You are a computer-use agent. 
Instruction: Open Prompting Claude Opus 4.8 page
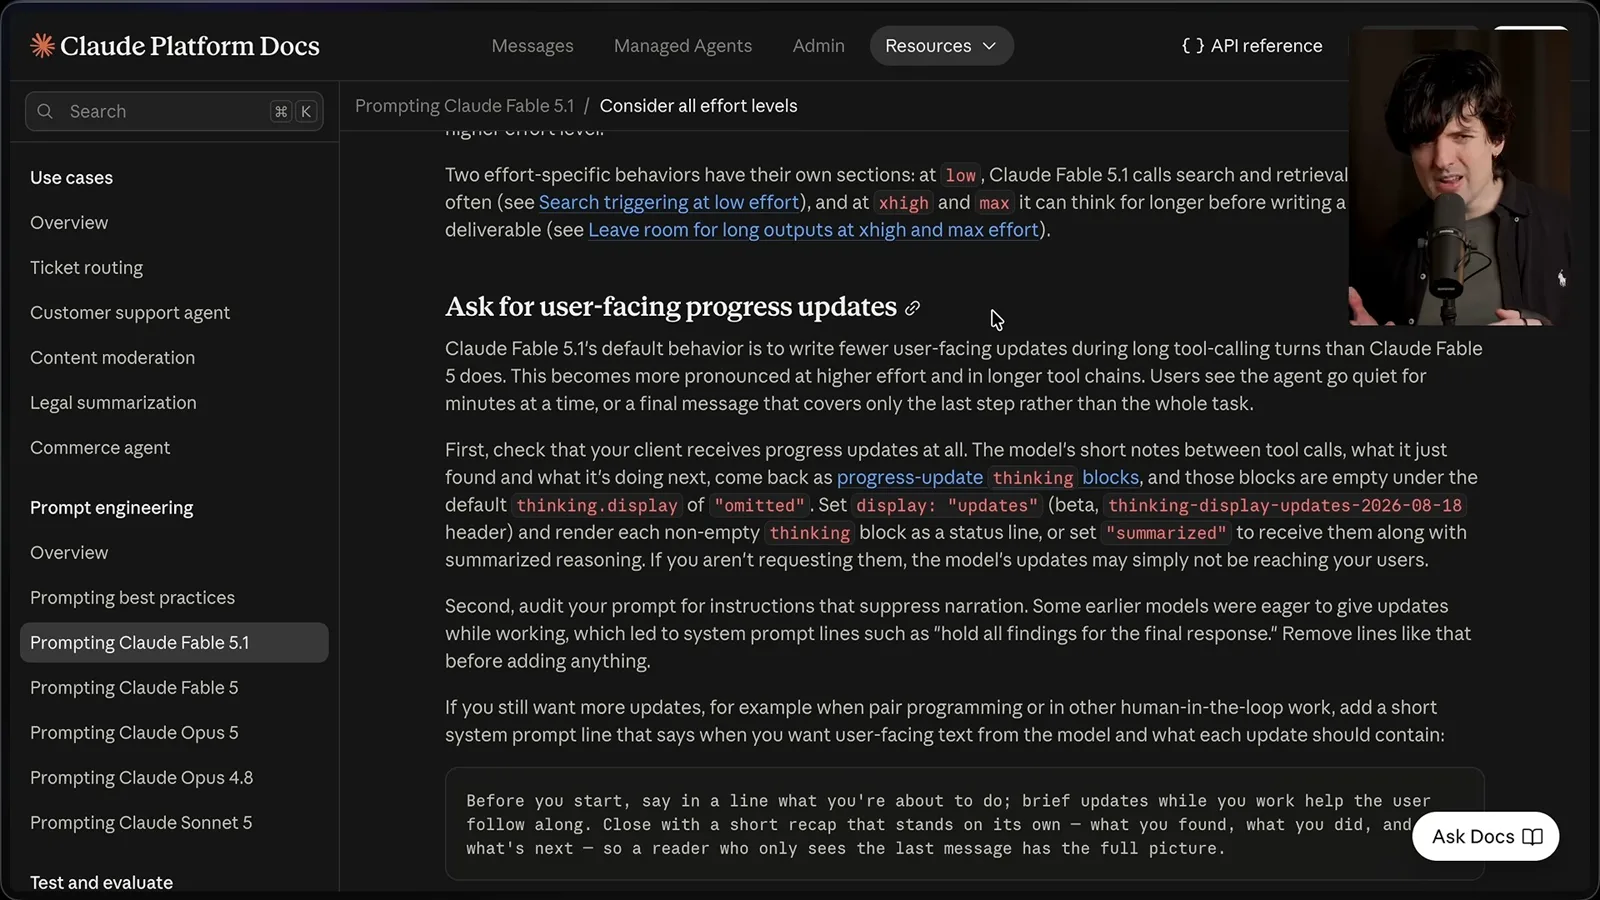click(141, 778)
